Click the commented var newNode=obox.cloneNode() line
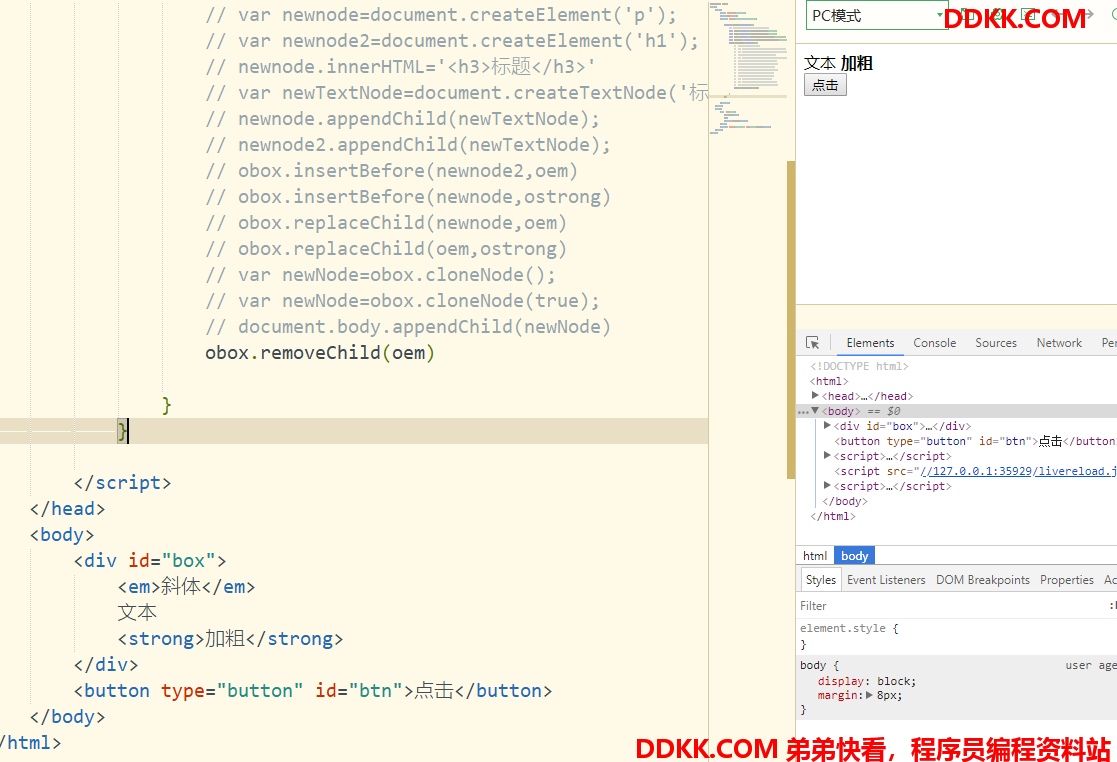Viewport: 1117px width, 762px height. pyautogui.click(x=380, y=275)
